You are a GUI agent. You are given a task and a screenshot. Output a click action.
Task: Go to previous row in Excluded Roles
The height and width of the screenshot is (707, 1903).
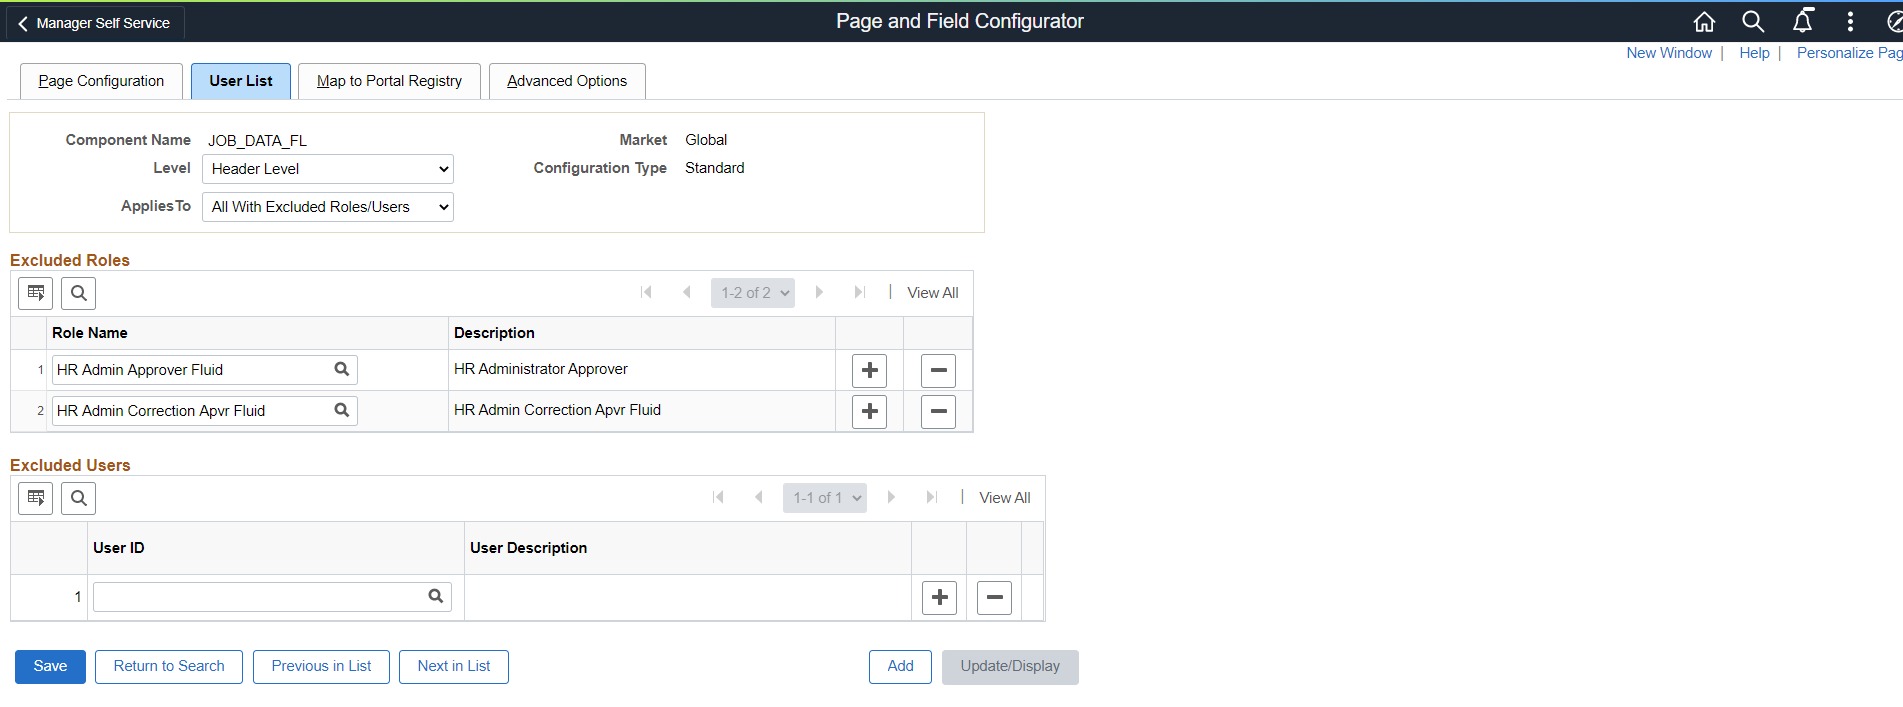tap(687, 292)
